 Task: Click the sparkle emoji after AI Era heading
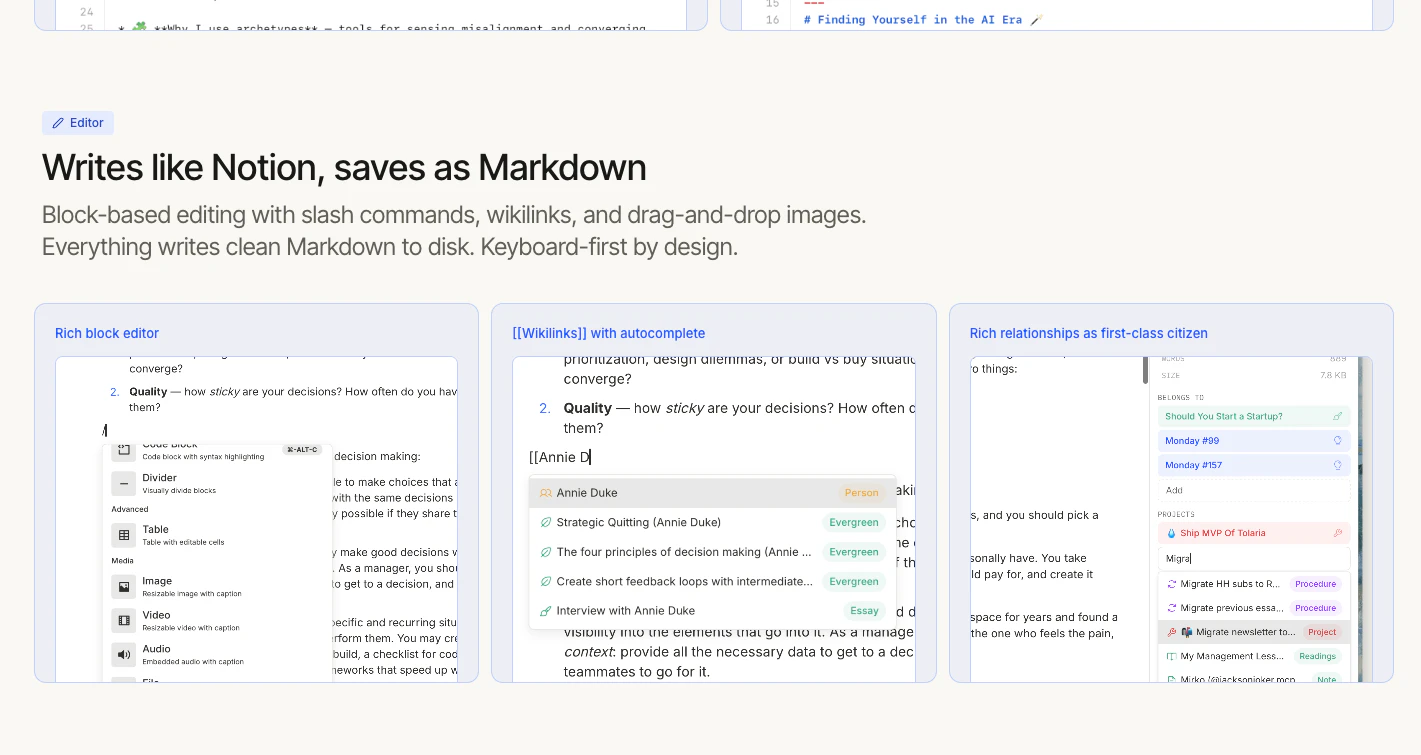pyautogui.click(x=1036, y=20)
